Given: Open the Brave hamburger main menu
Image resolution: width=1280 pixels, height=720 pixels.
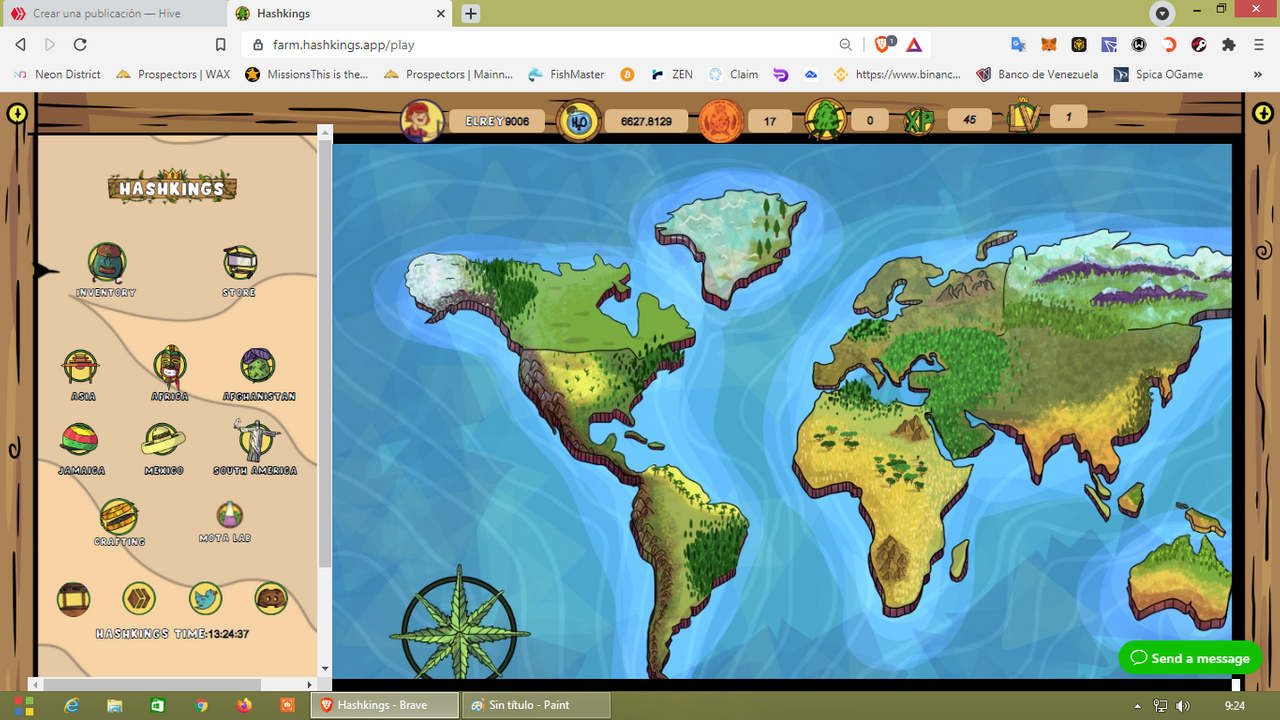Looking at the screenshot, I should [x=1259, y=45].
